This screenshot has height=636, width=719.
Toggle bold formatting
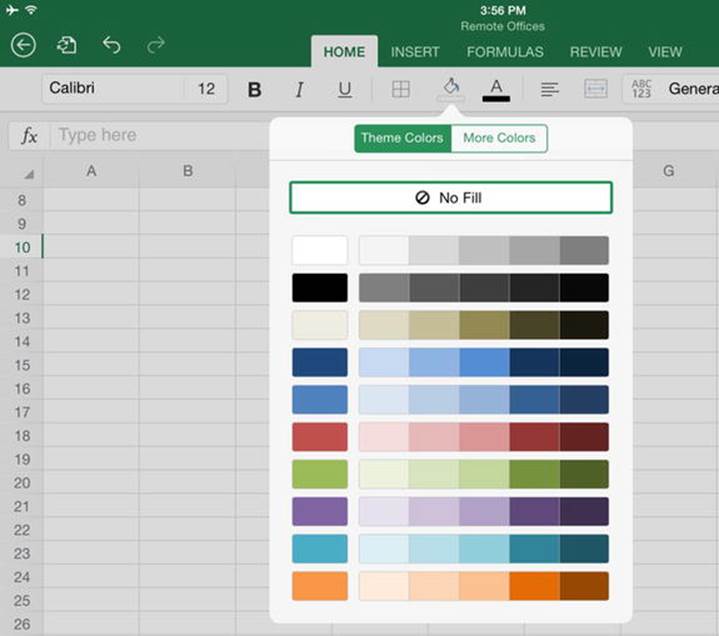coord(254,89)
